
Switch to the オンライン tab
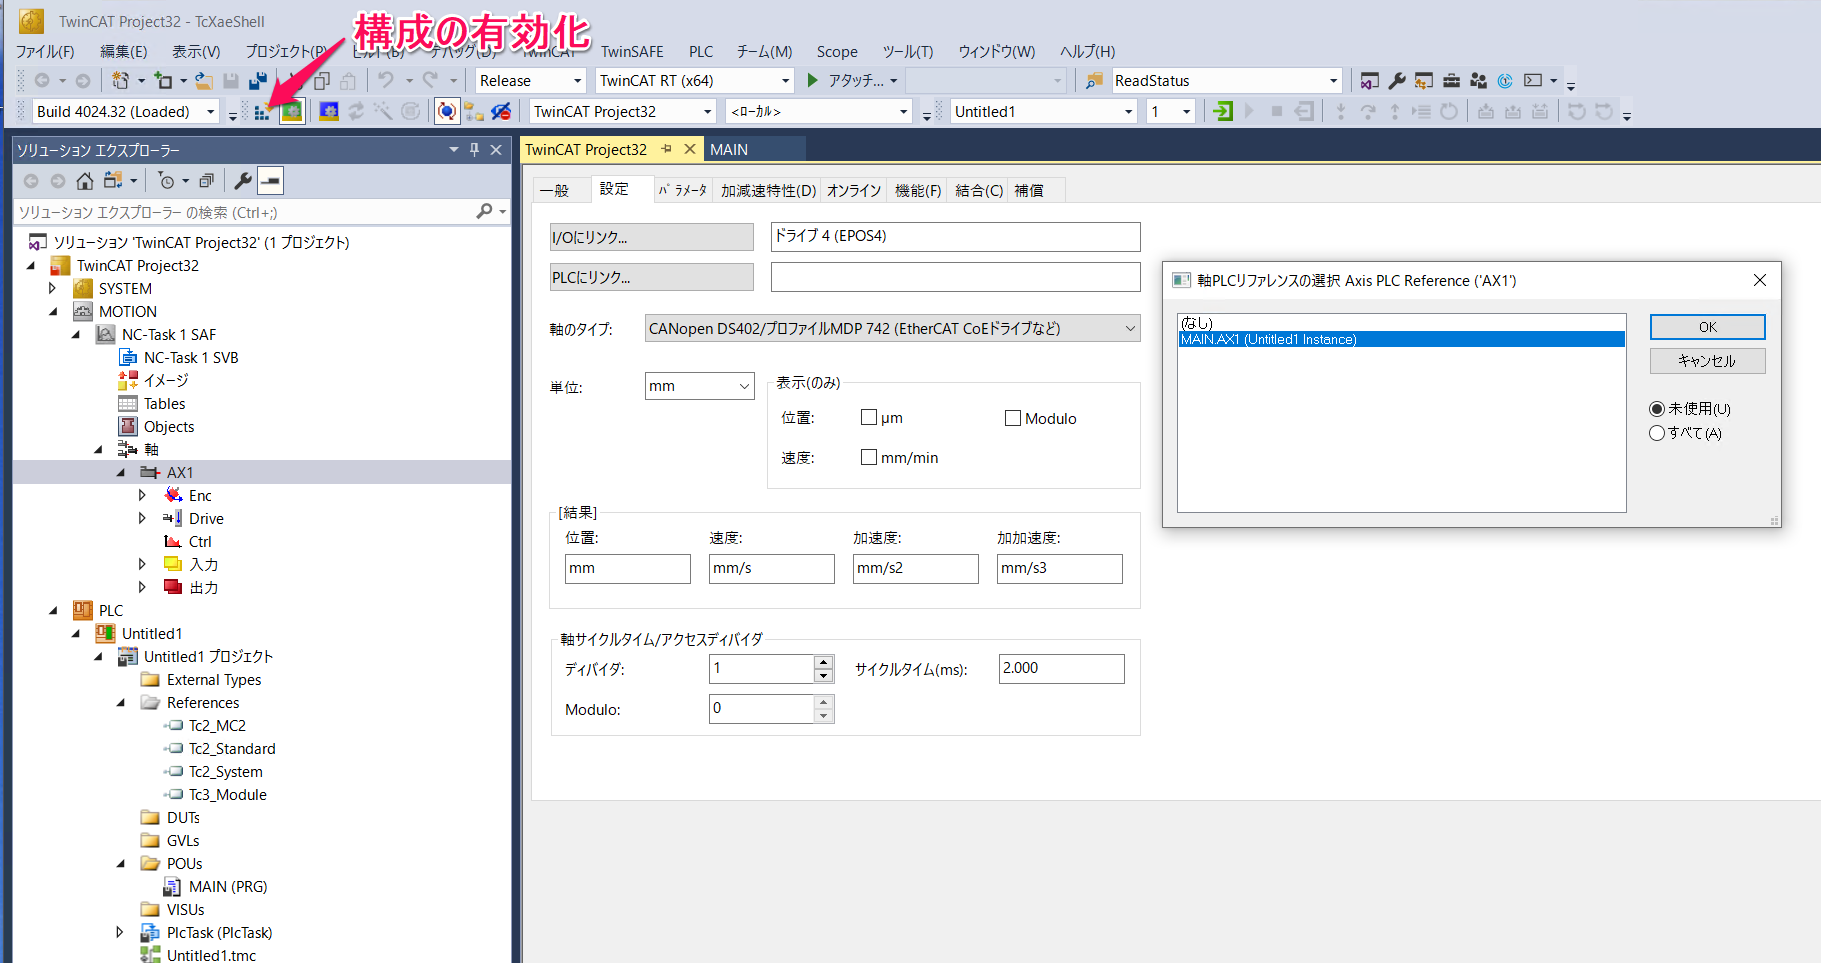(x=854, y=191)
